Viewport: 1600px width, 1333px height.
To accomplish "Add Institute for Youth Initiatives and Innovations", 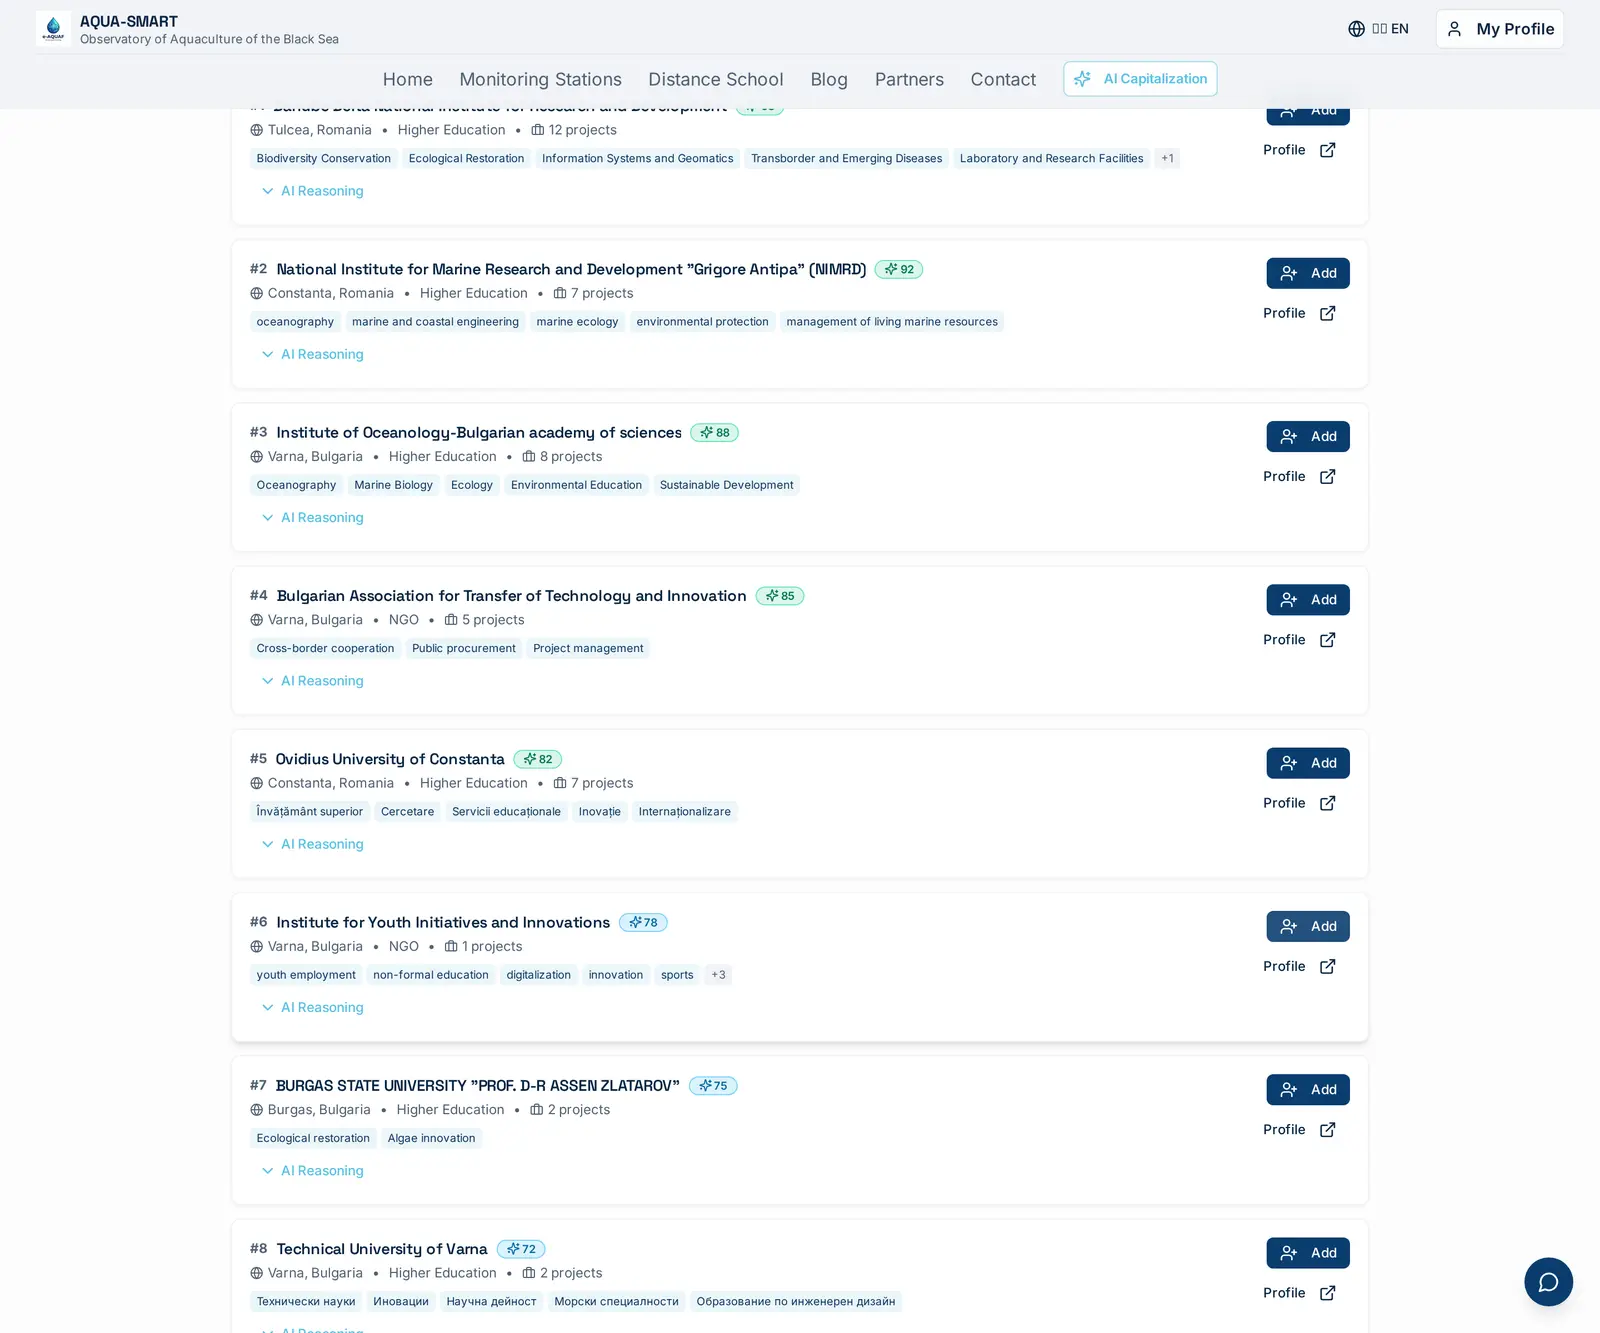I will pos(1308,926).
